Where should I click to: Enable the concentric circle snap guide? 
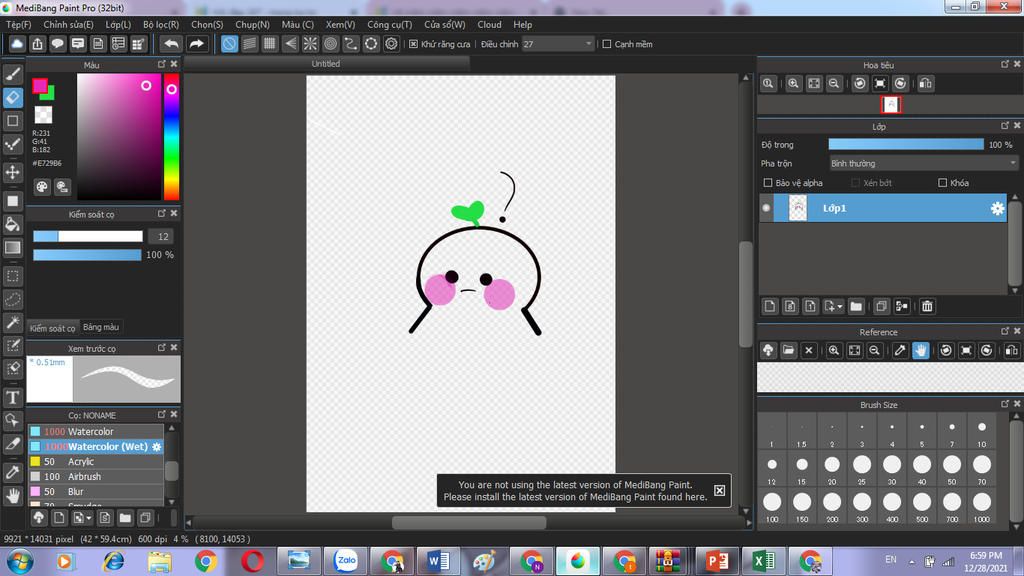330,44
